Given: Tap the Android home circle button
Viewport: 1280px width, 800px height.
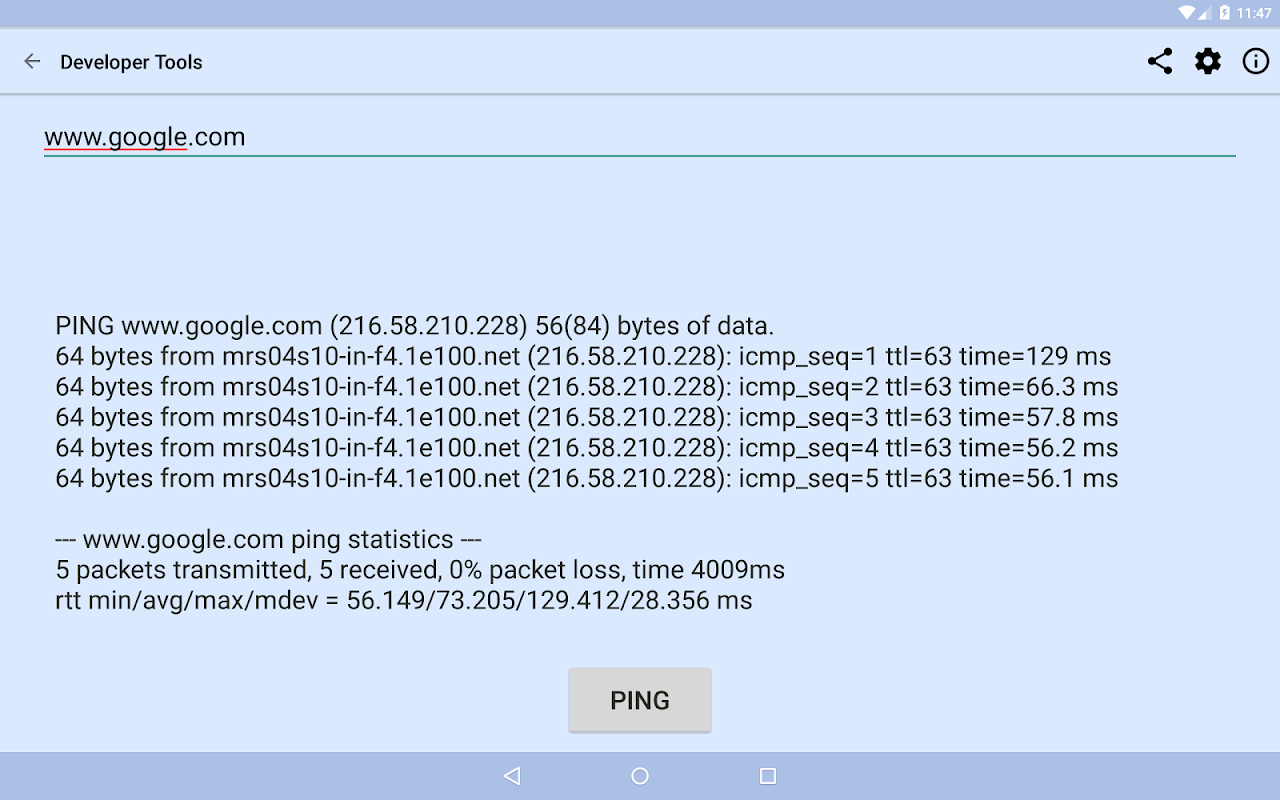Looking at the screenshot, I should click(640, 776).
